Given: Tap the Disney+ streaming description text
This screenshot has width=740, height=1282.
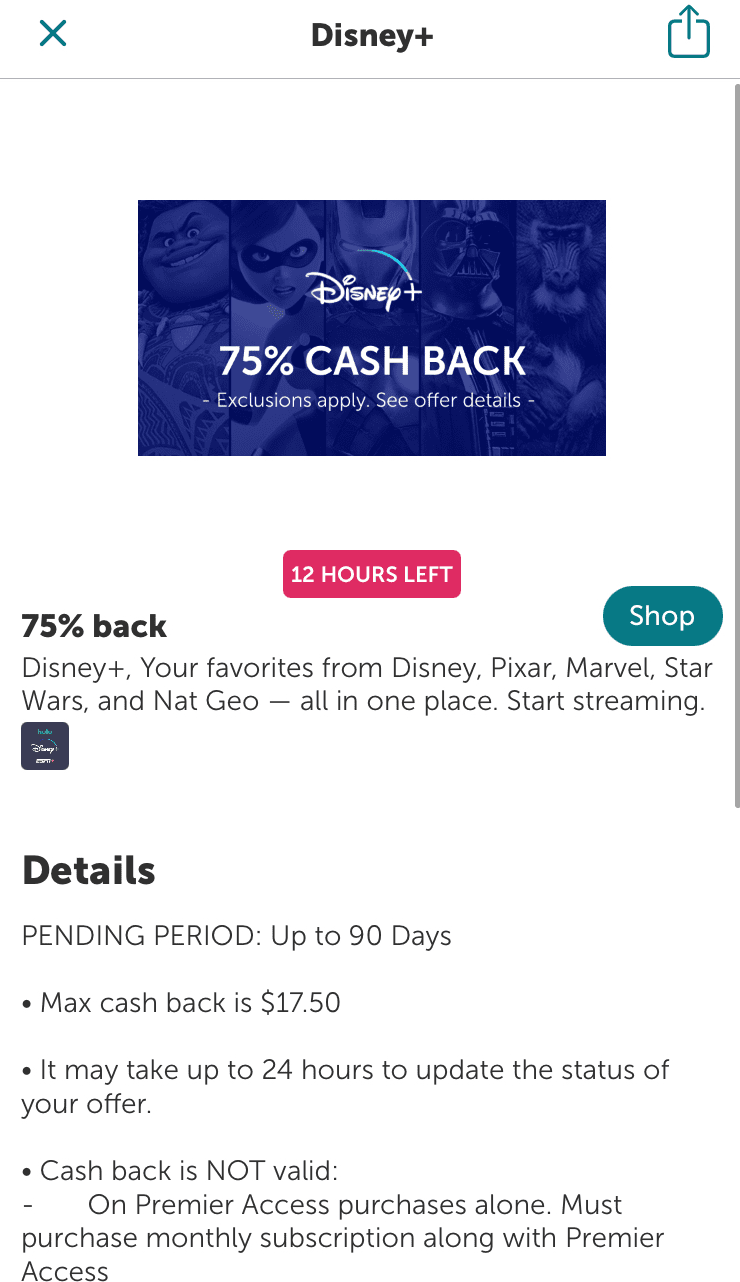Looking at the screenshot, I should (367, 684).
